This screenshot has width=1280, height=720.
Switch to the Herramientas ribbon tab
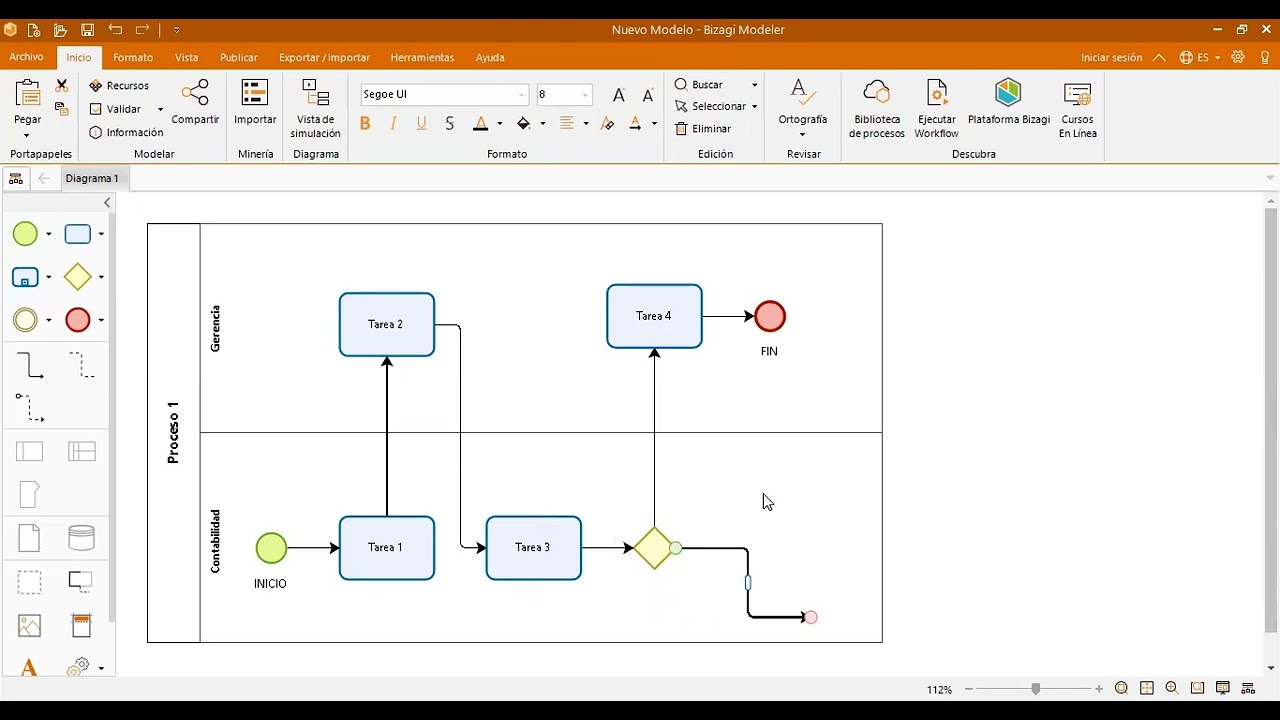[x=422, y=57]
